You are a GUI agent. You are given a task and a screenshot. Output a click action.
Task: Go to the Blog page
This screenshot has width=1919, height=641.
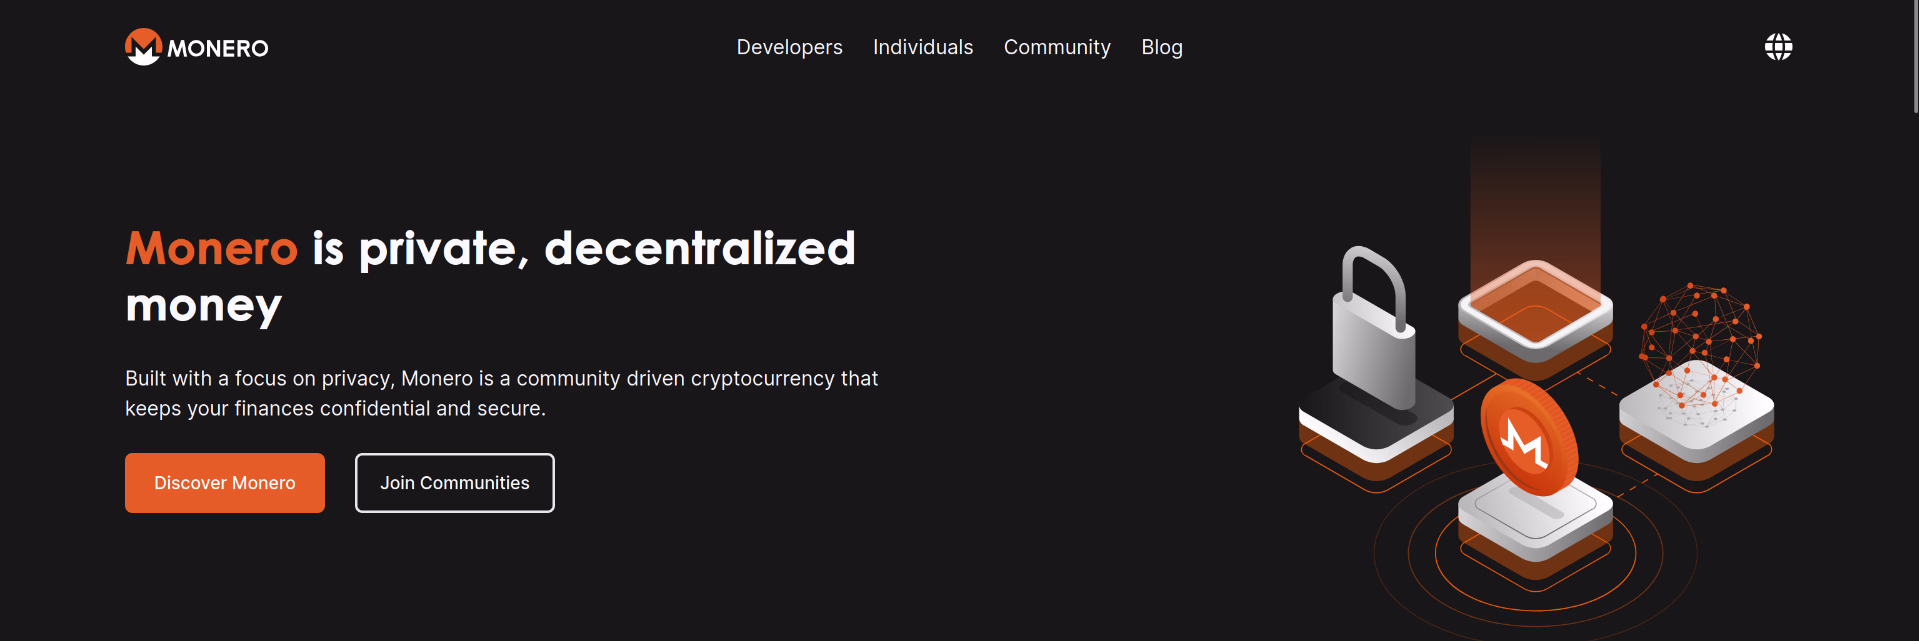pos(1162,47)
